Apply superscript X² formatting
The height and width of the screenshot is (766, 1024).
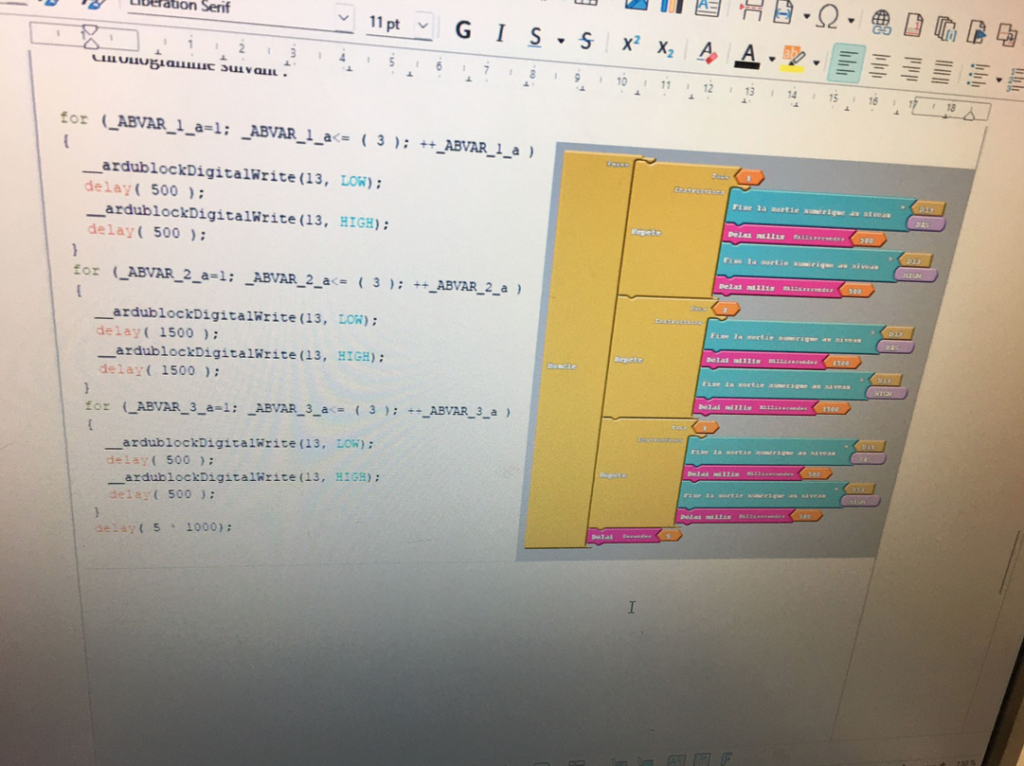631,44
